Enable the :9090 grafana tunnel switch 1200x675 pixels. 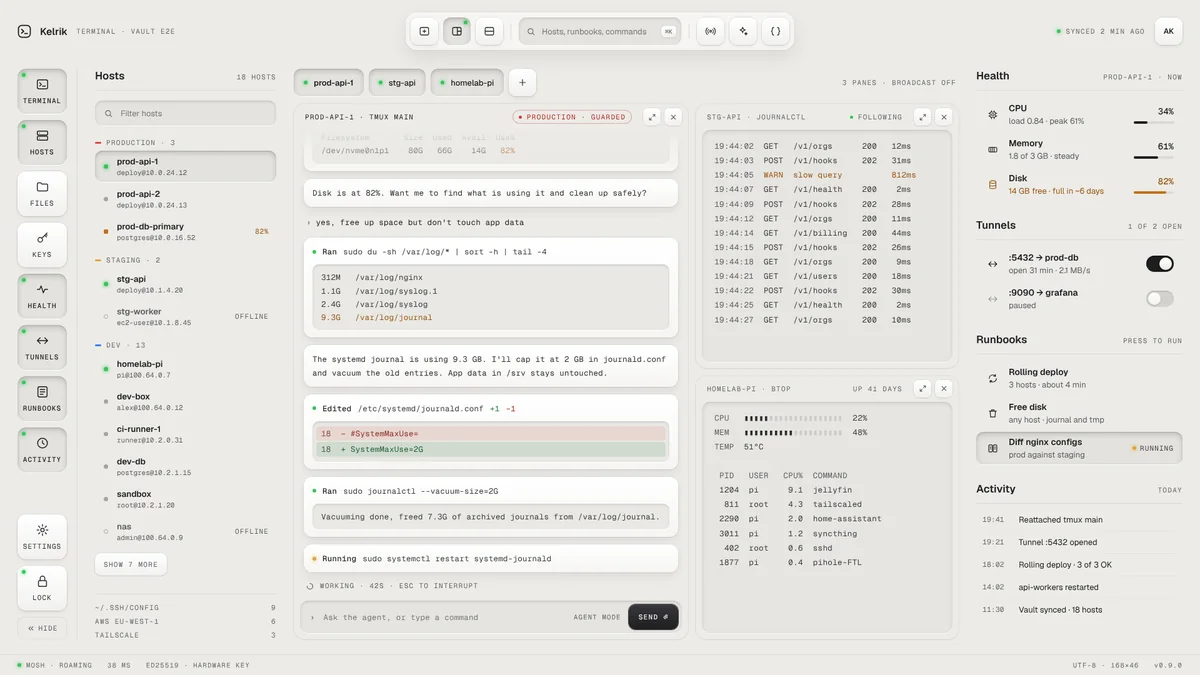pyautogui.click(x=1159, y=298)
